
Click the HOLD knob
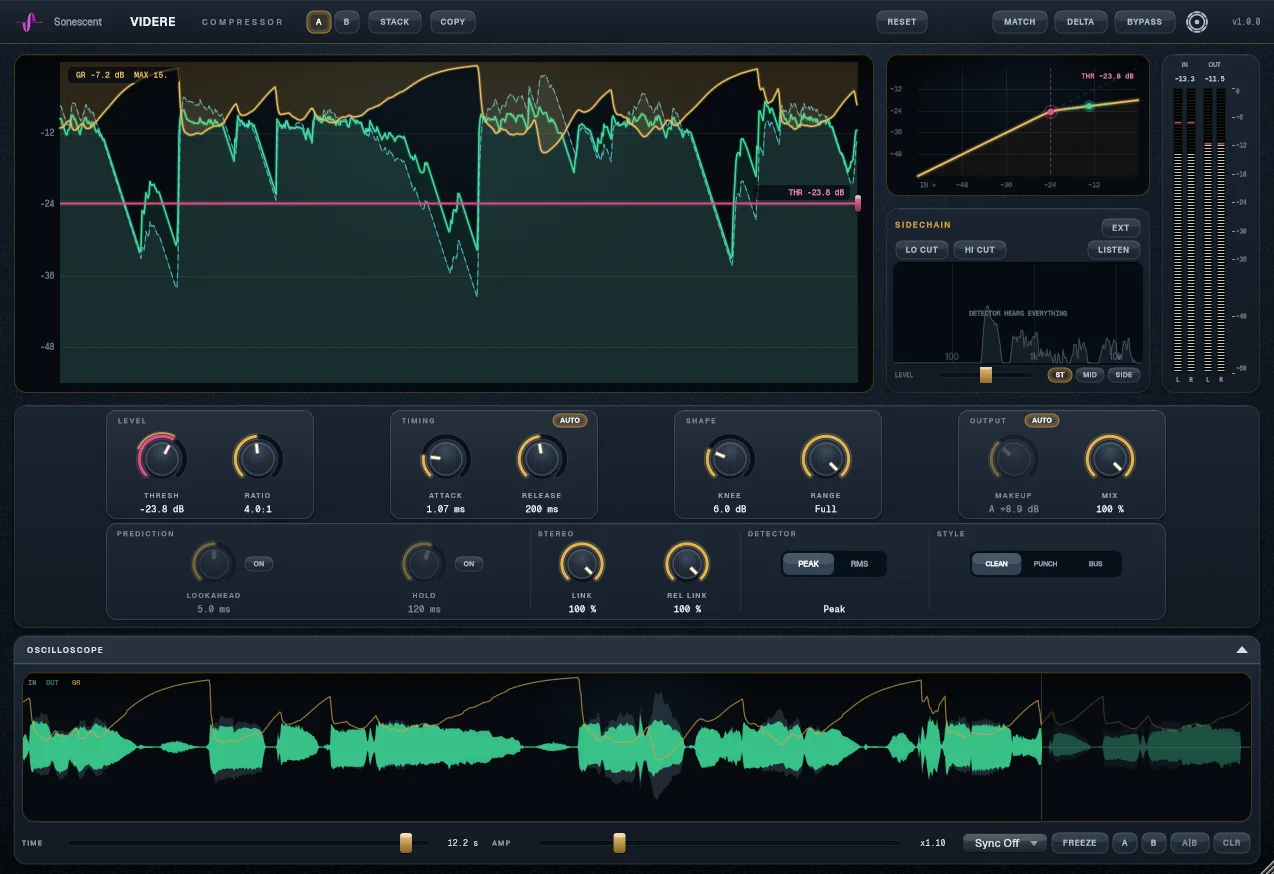(x=423, y=564)
